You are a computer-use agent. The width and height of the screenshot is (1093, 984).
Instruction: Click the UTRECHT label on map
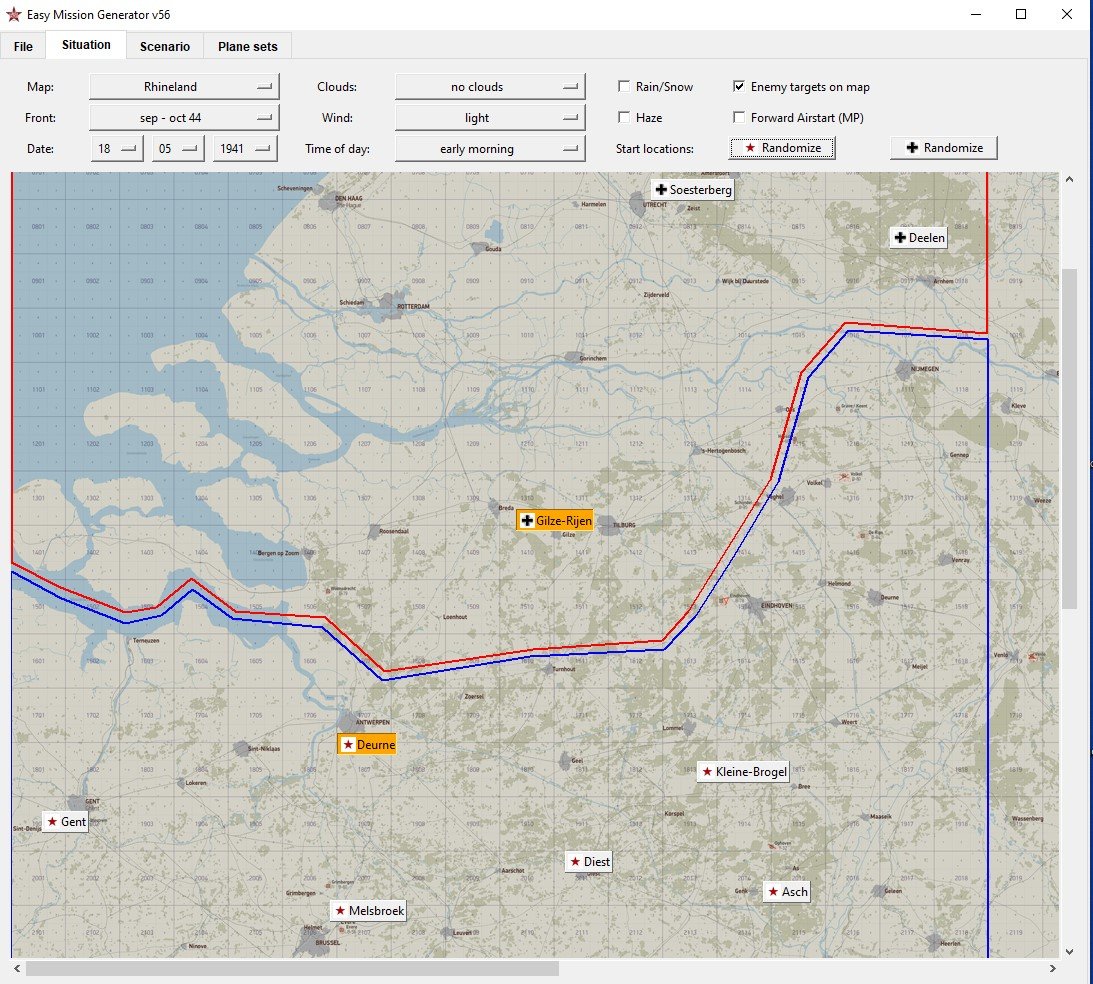655,205
